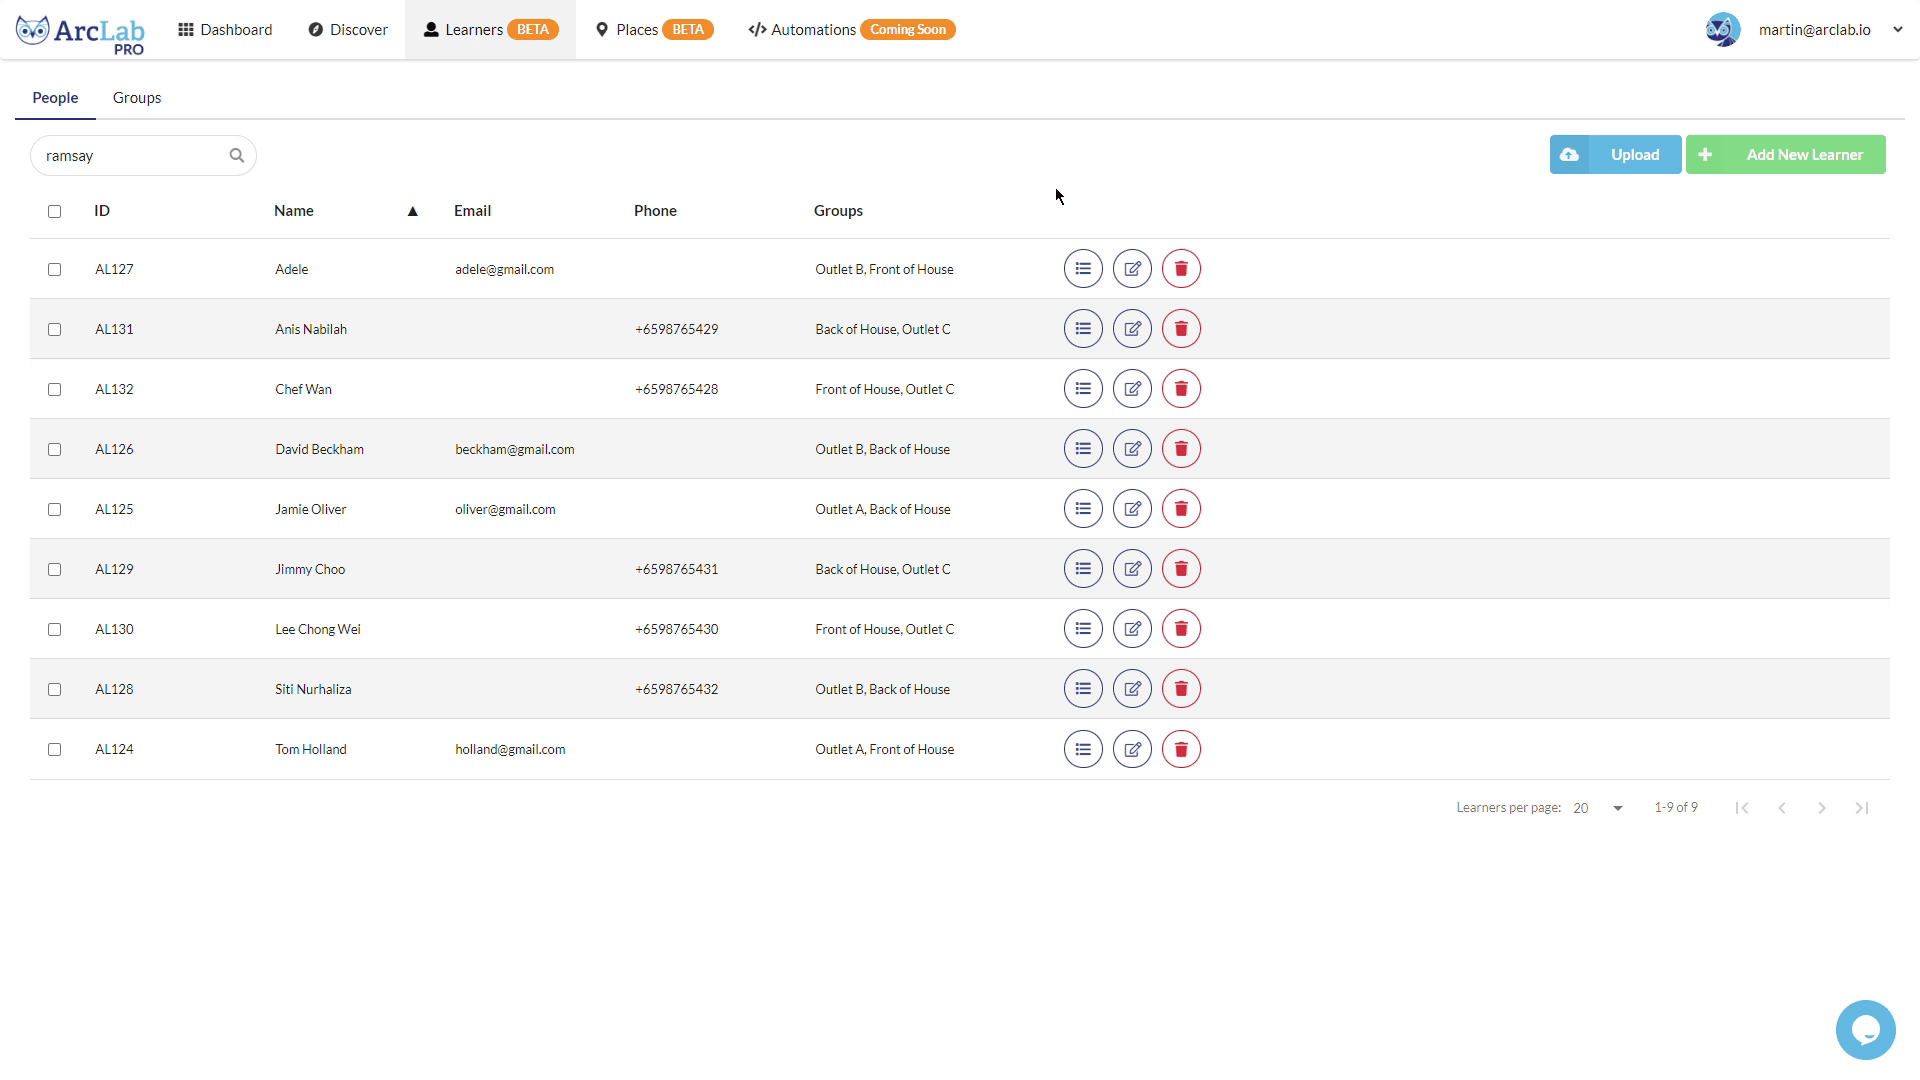Open the list icon for Siti Nurhaliza
Viewport: 1920px width, 1080px height.
(x=1083, y=689)
